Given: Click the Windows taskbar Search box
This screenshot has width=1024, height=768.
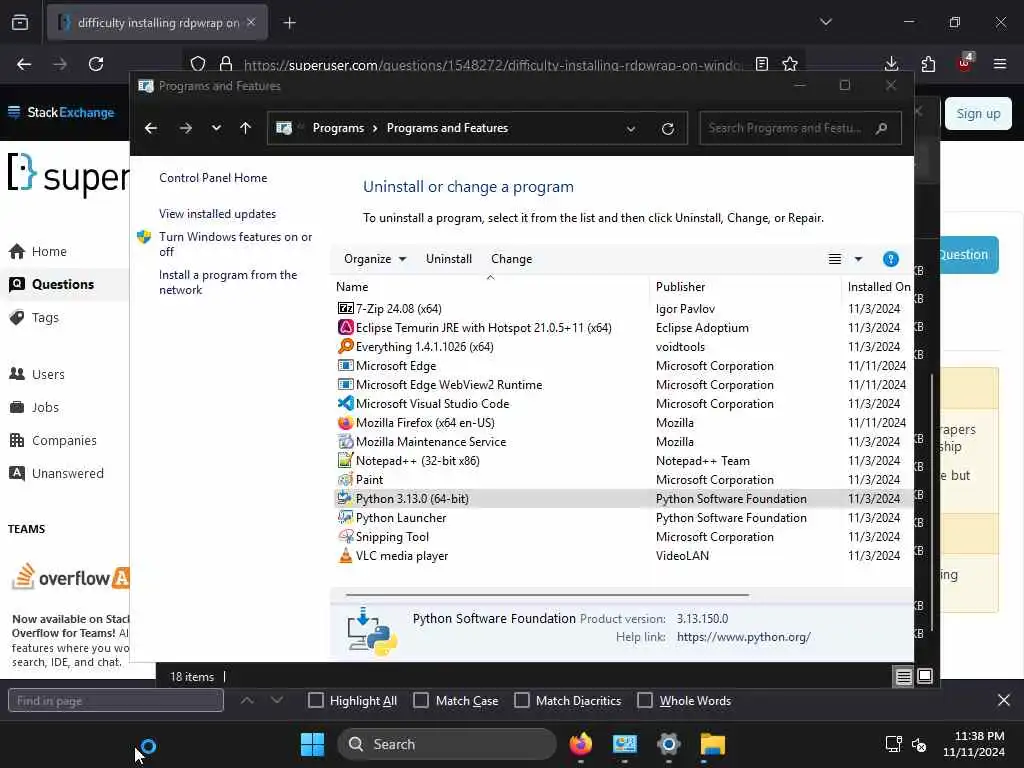Looking at the screenshot, I should click(x=447, y=744).
